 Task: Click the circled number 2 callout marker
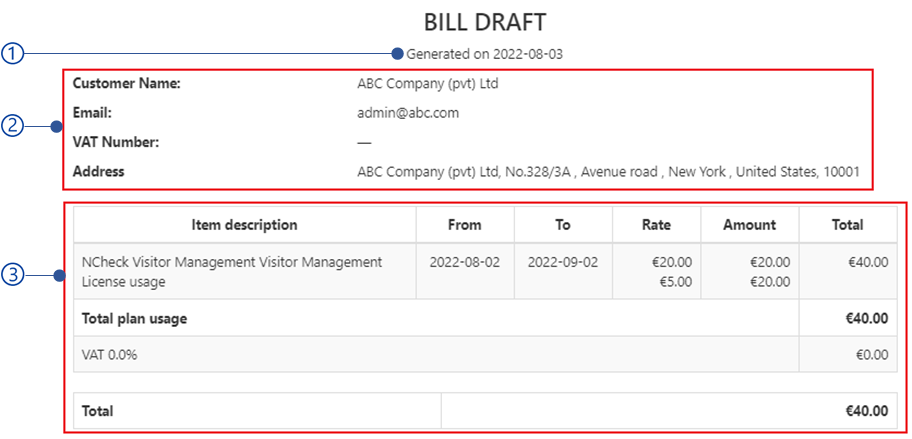(x=12, y=126)
